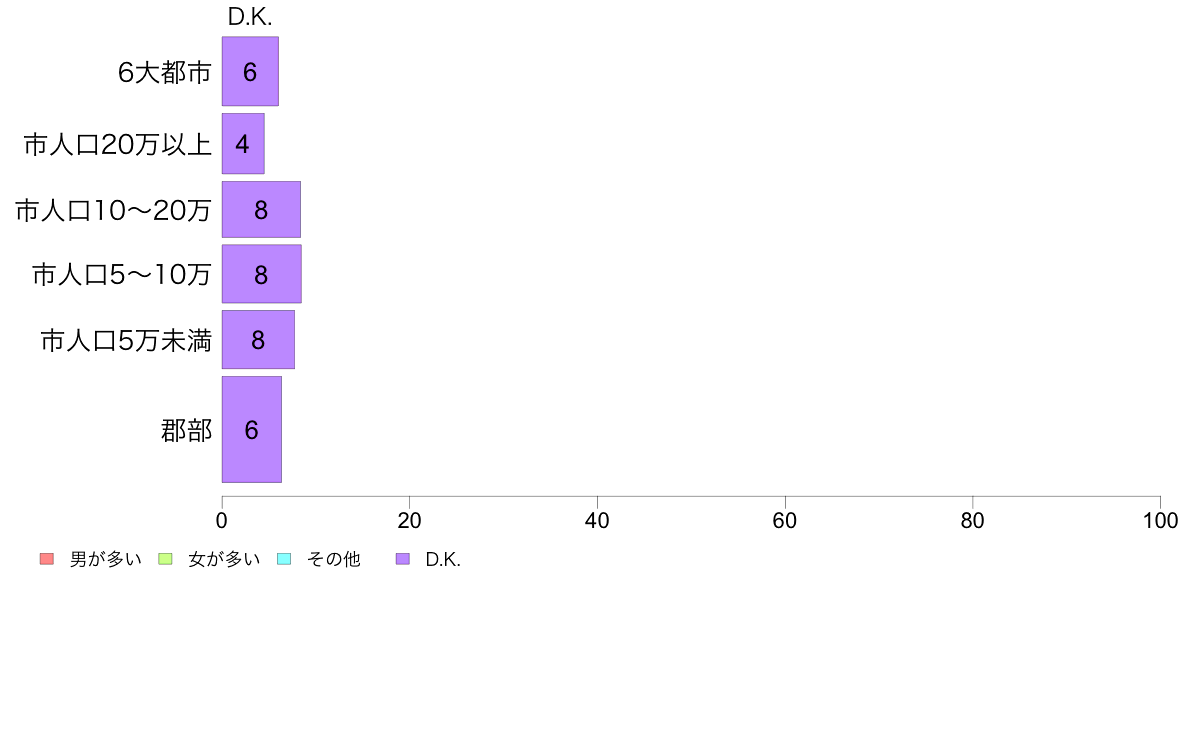The image size is (1188, 736).
Task: Click the D.K. column header above bars
Action: click(250, 17)
